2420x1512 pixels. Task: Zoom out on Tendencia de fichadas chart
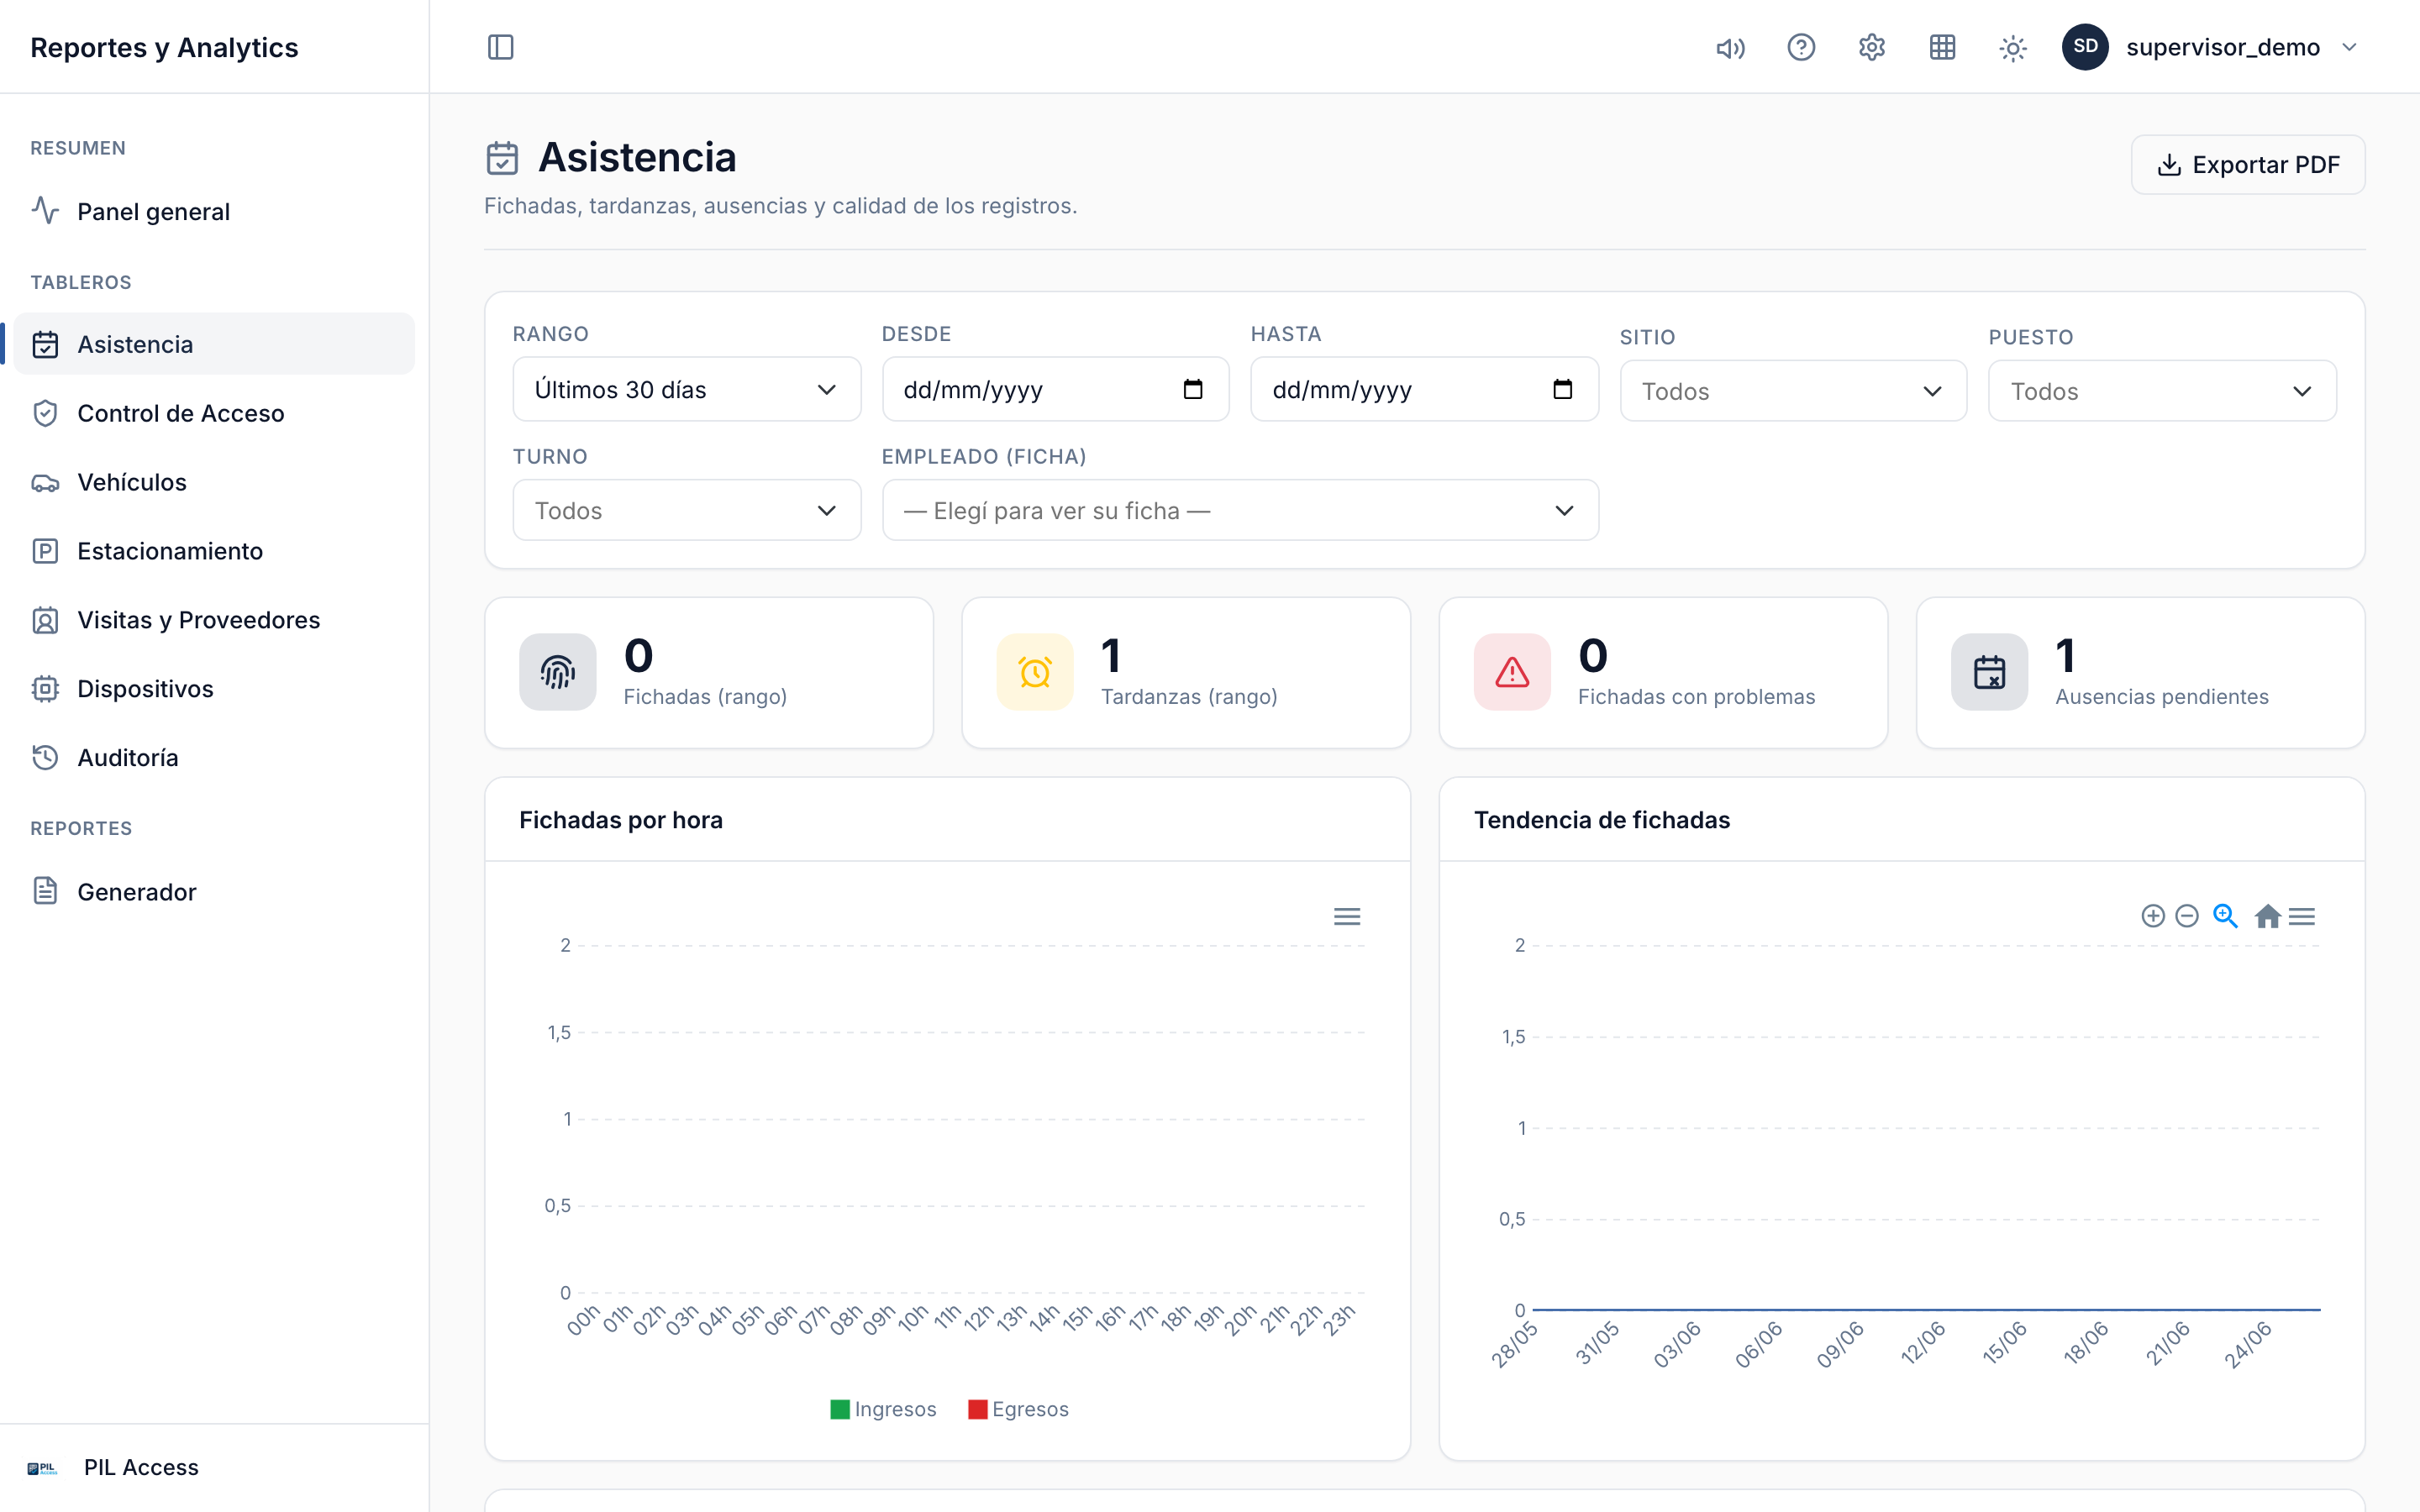(2187, 916)
